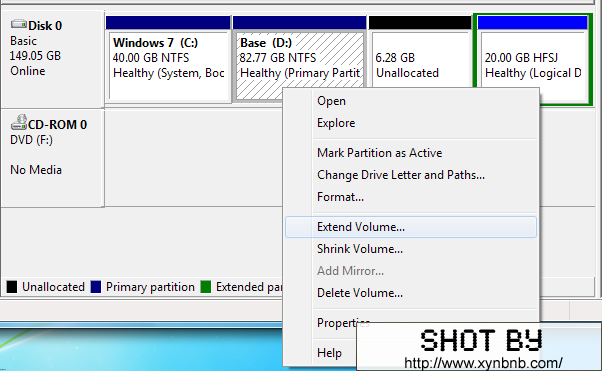
Task: Select Mark Partition as Active
Action: (411, 153)
